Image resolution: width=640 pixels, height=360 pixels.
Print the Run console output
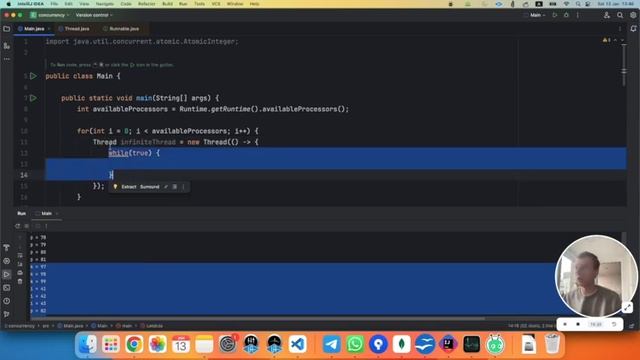20,273
